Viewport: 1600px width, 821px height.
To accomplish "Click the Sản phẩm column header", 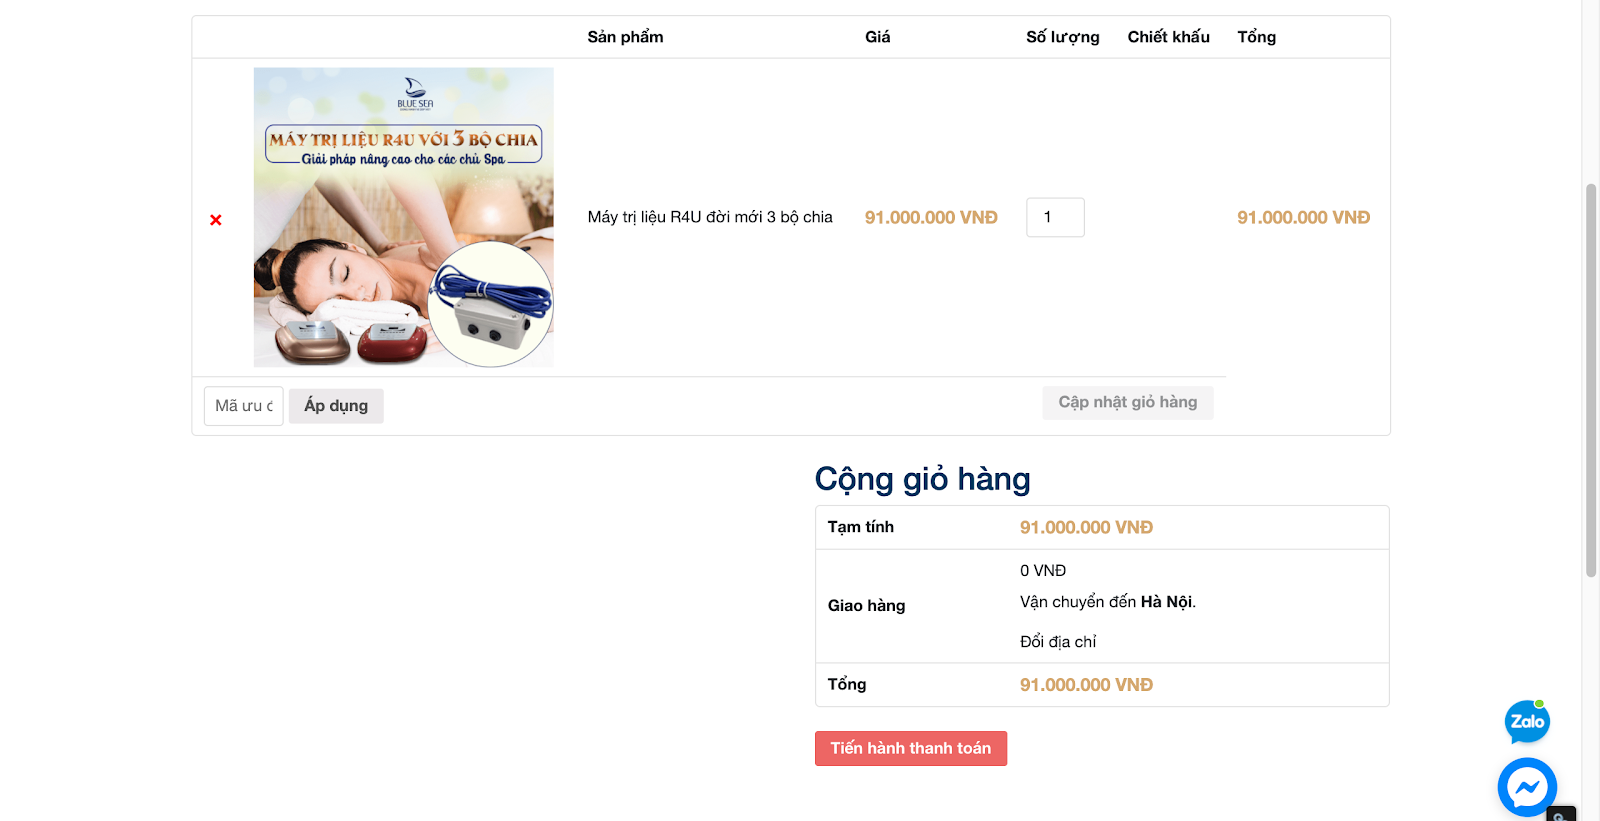I will (625, 37).
